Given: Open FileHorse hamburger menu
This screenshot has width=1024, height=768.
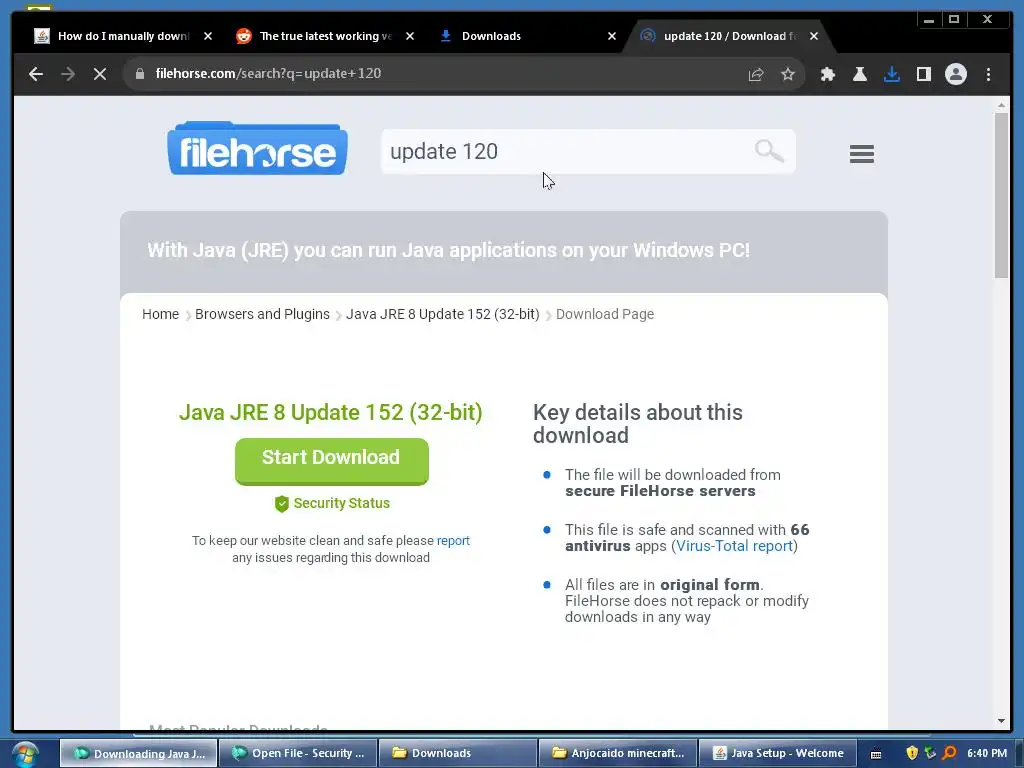Looking at the screenshot, I should [x=861, y=153].
